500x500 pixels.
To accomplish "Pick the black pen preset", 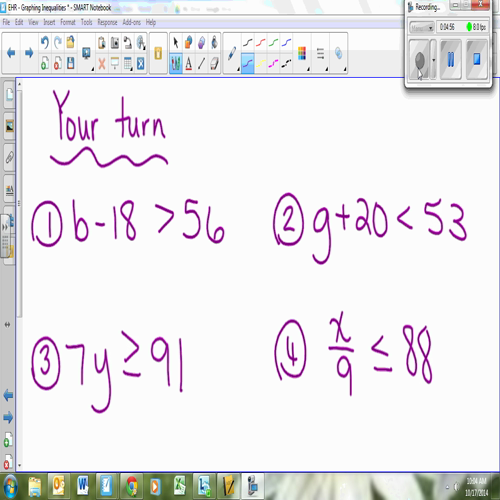I will point(247,42).
